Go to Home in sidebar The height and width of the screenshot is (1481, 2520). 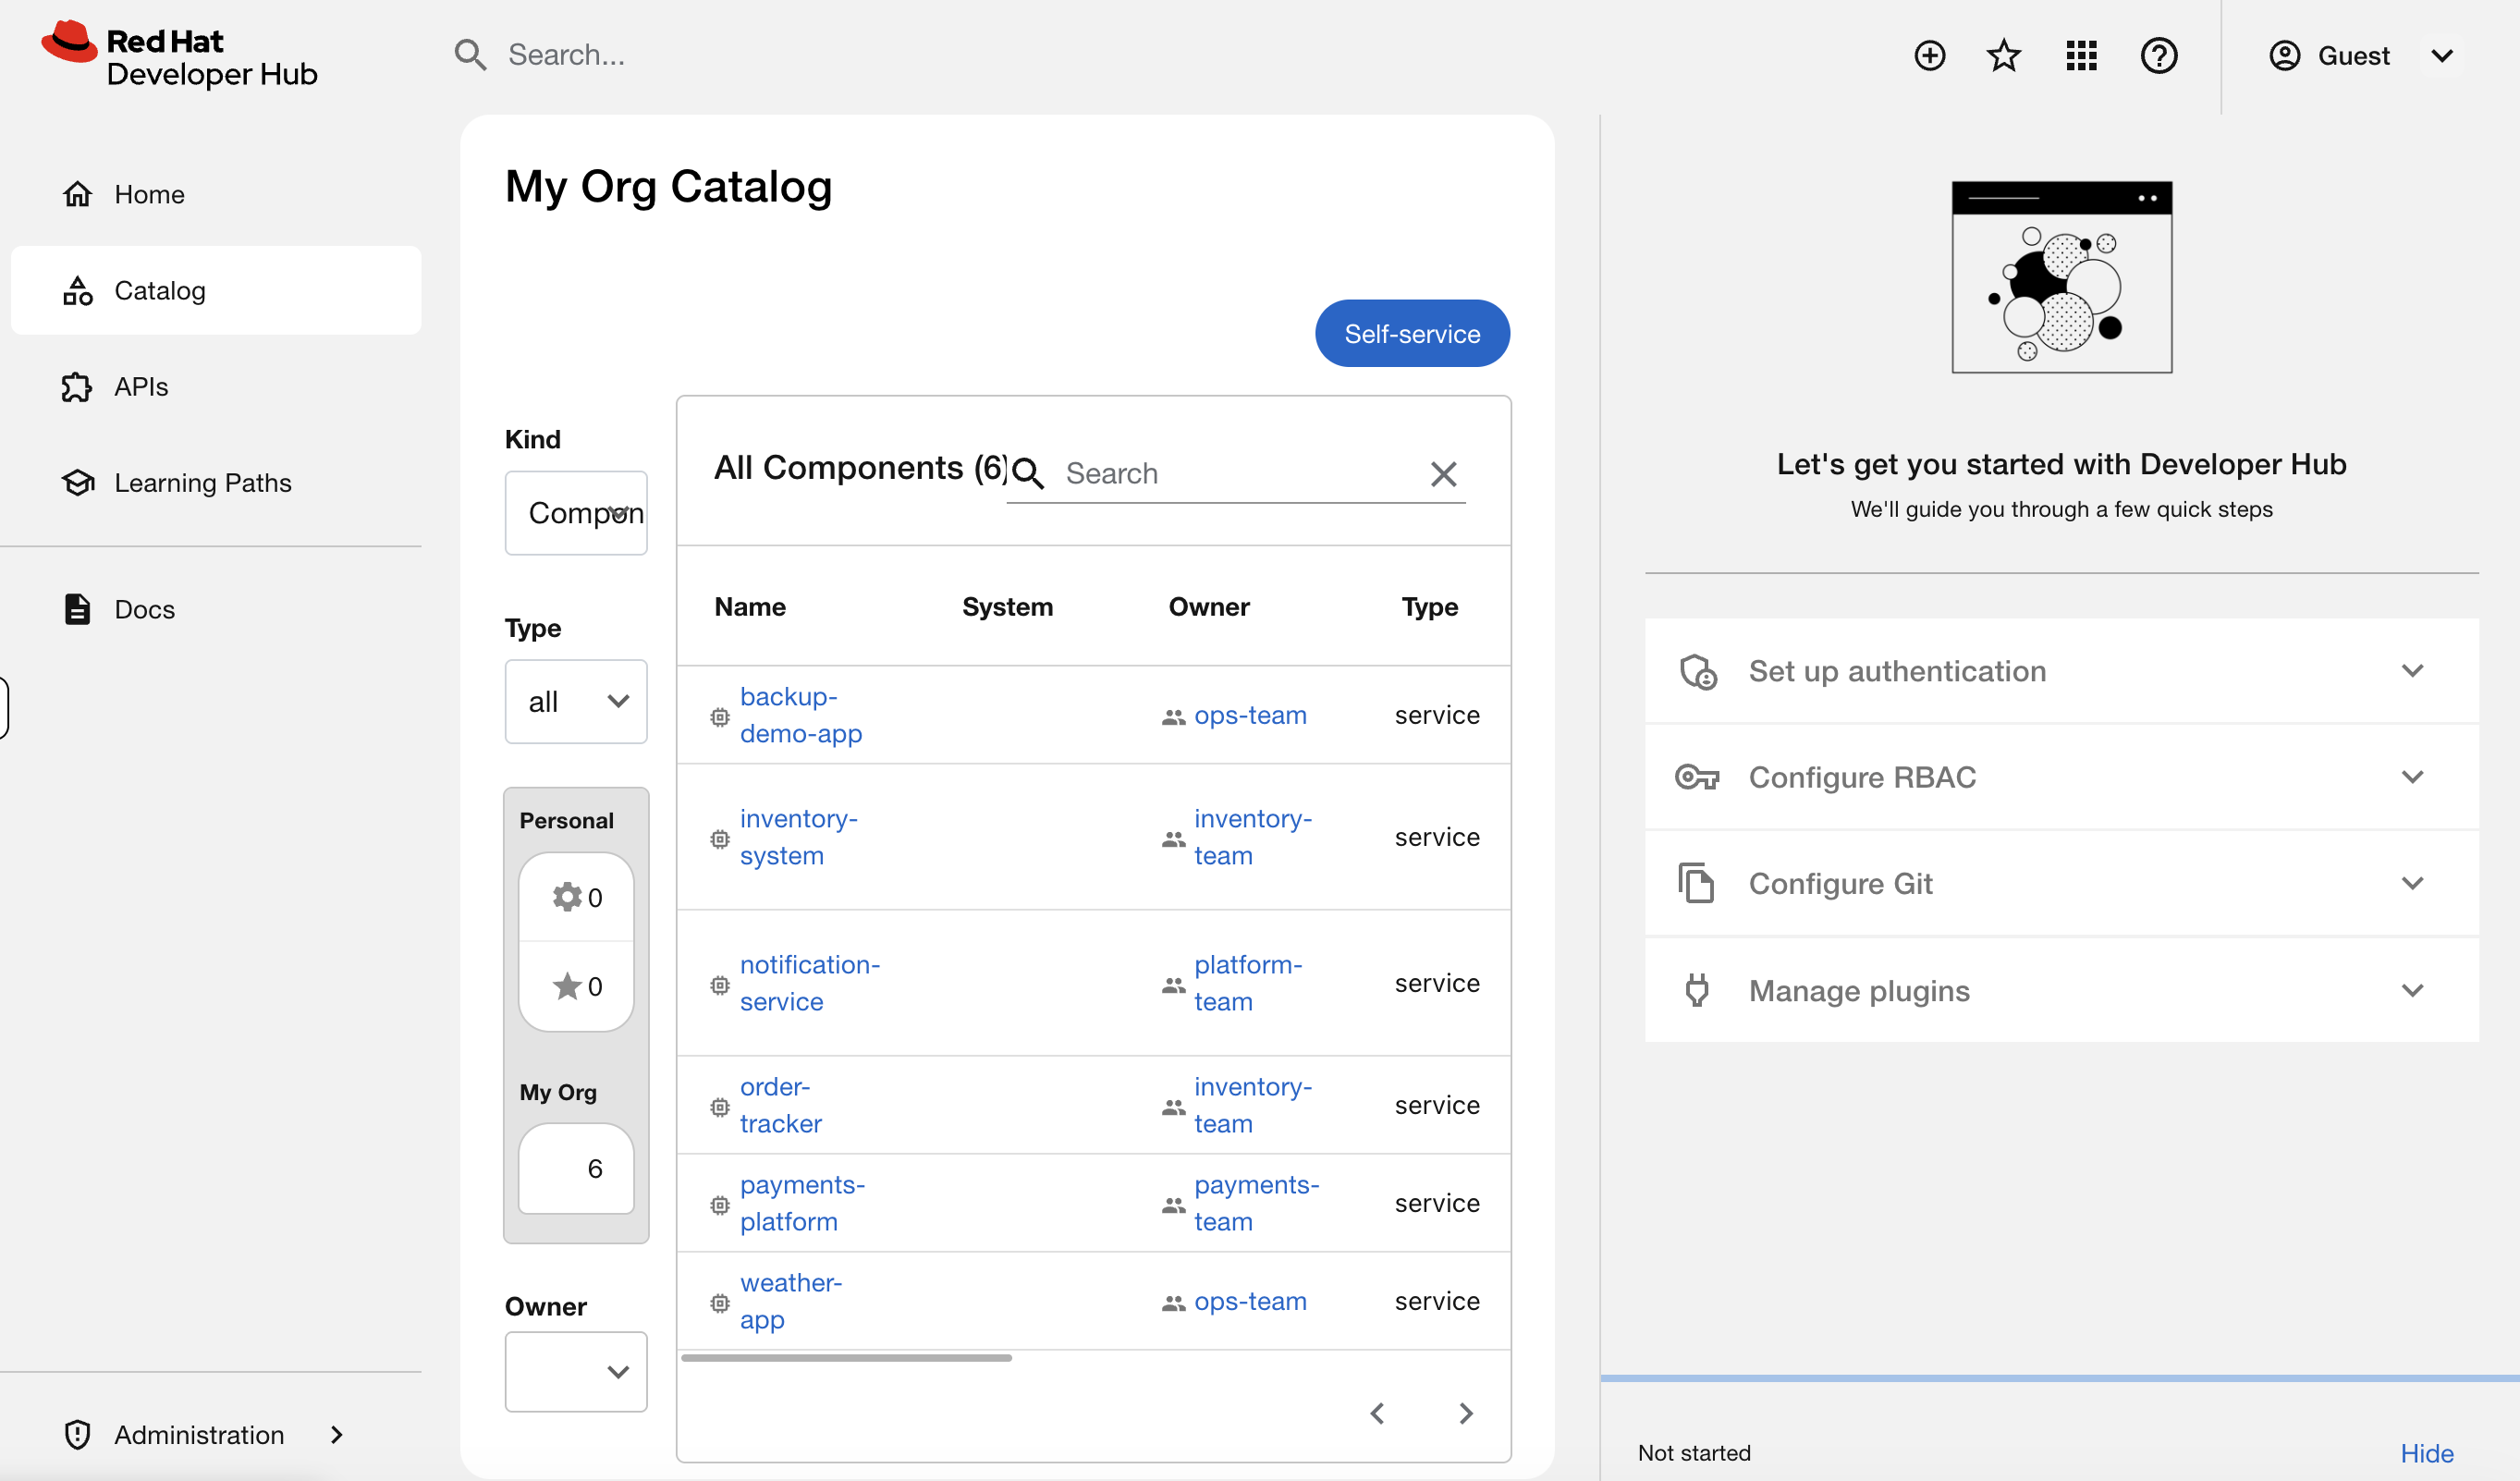point(216,194)
